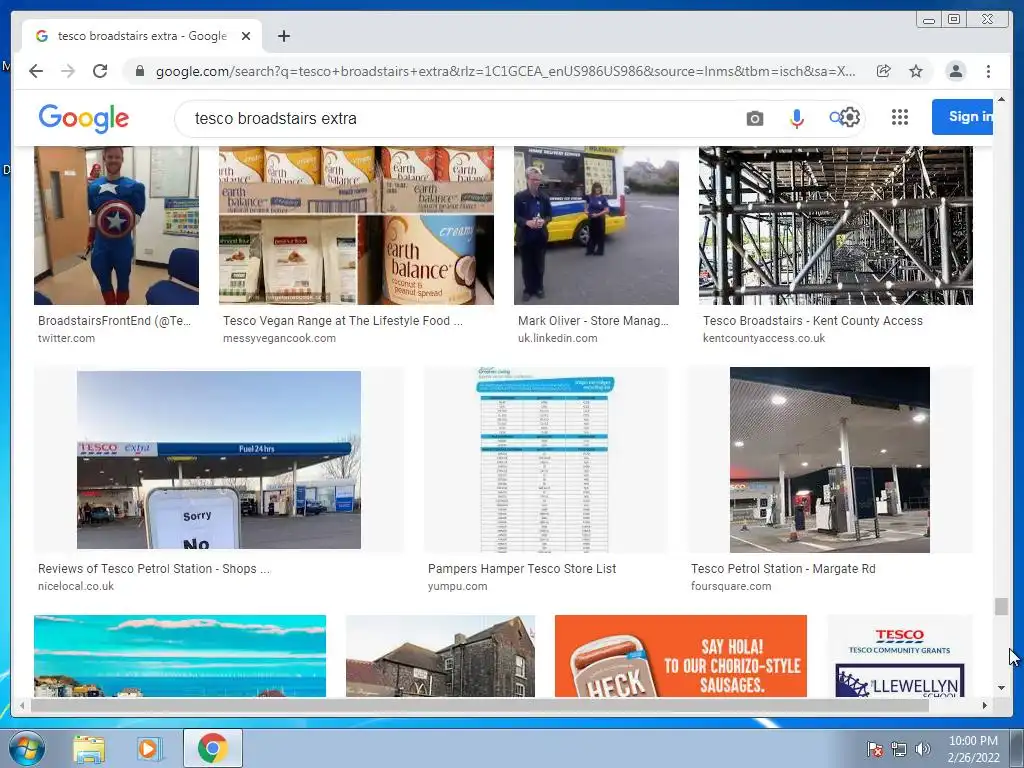Image resolution: width=1024 pixels, height=768 pixels.
Task: Visit the uk.linkedin.com source
Action: [558, 338]
